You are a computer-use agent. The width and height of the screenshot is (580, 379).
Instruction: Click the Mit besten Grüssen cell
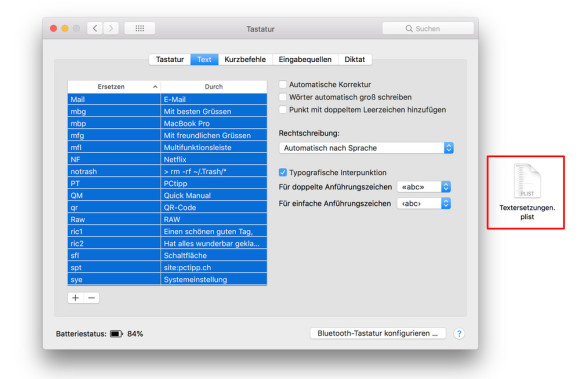(x=214, y=111)
